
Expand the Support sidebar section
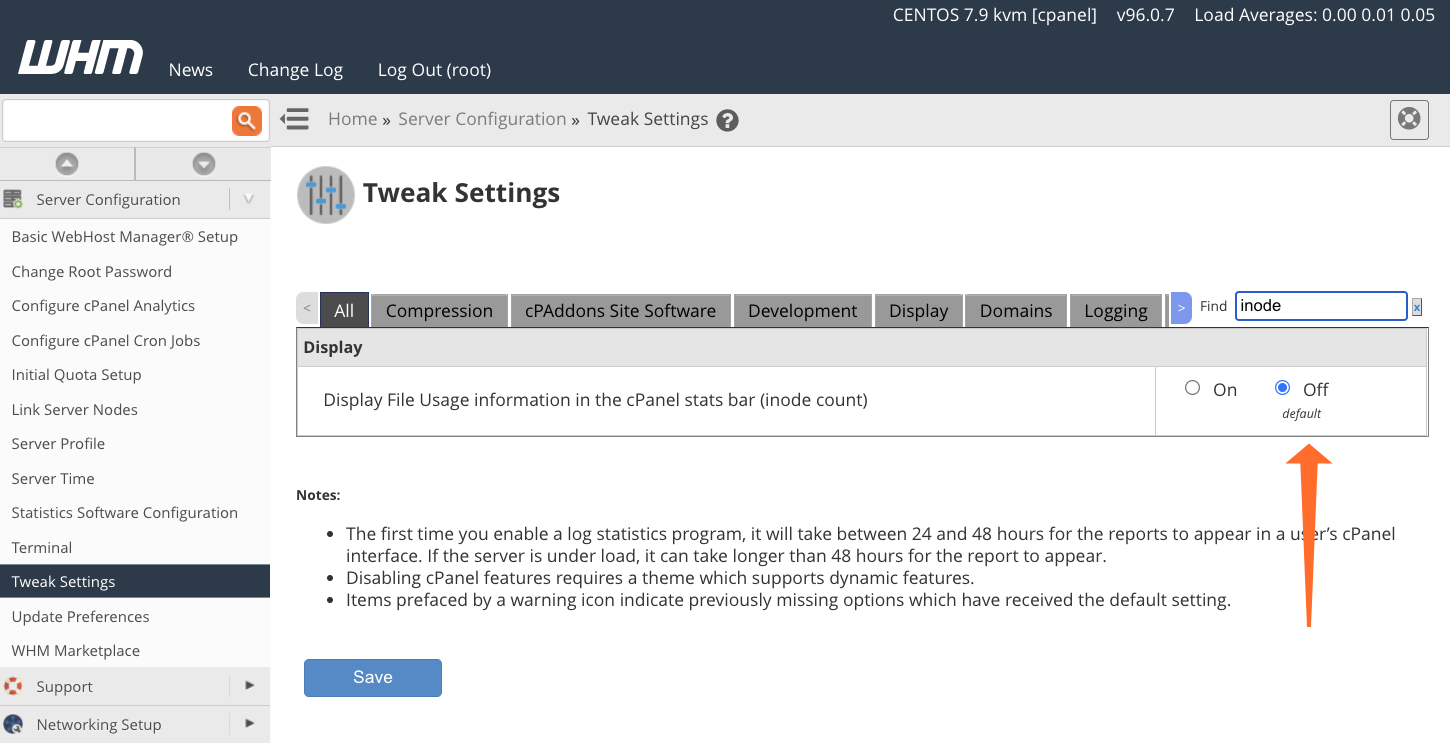249,686
